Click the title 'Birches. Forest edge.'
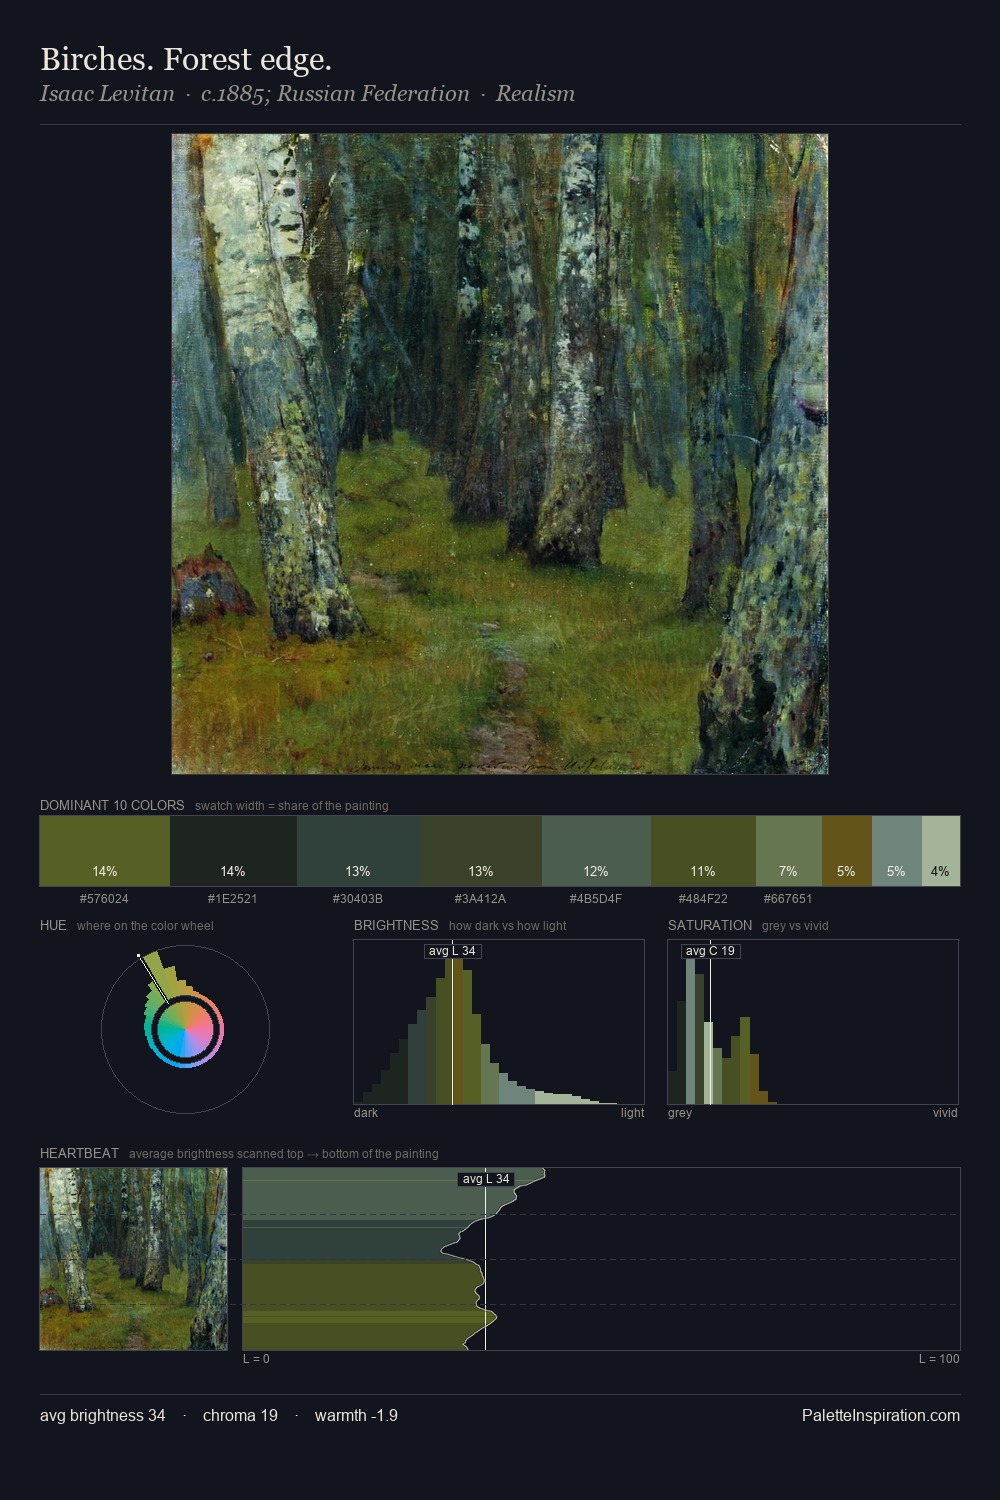 pyautogui.click(x=186, y=59)
